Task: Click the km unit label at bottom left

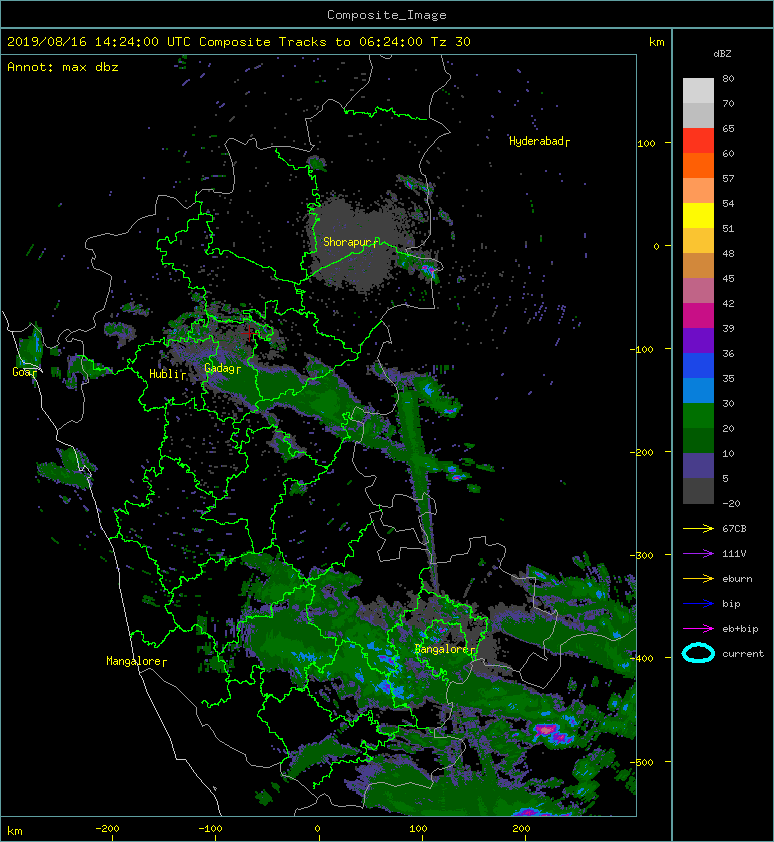Action: point(15,831)
